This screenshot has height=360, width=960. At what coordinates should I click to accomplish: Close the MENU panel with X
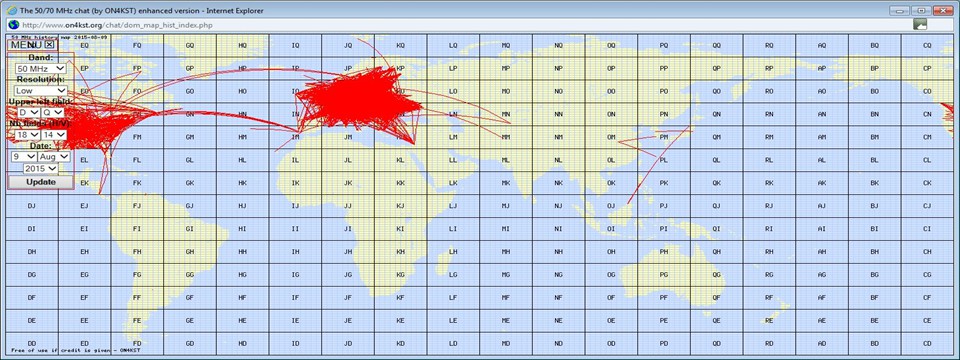click(50, 45)
